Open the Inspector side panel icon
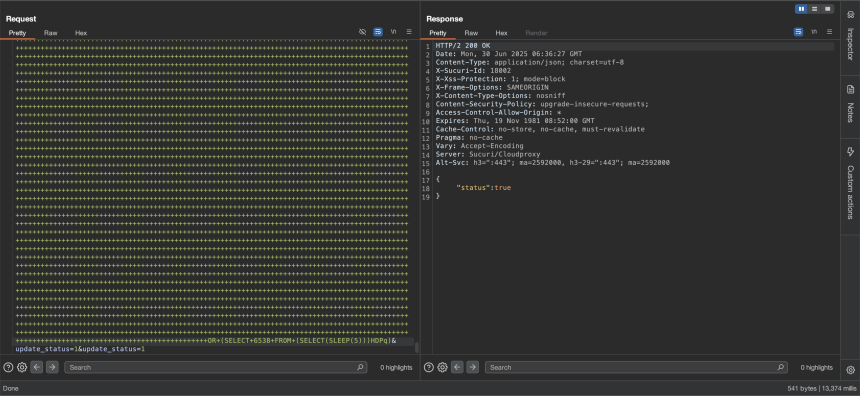The image size is (860, 396). tap(851, 15)
